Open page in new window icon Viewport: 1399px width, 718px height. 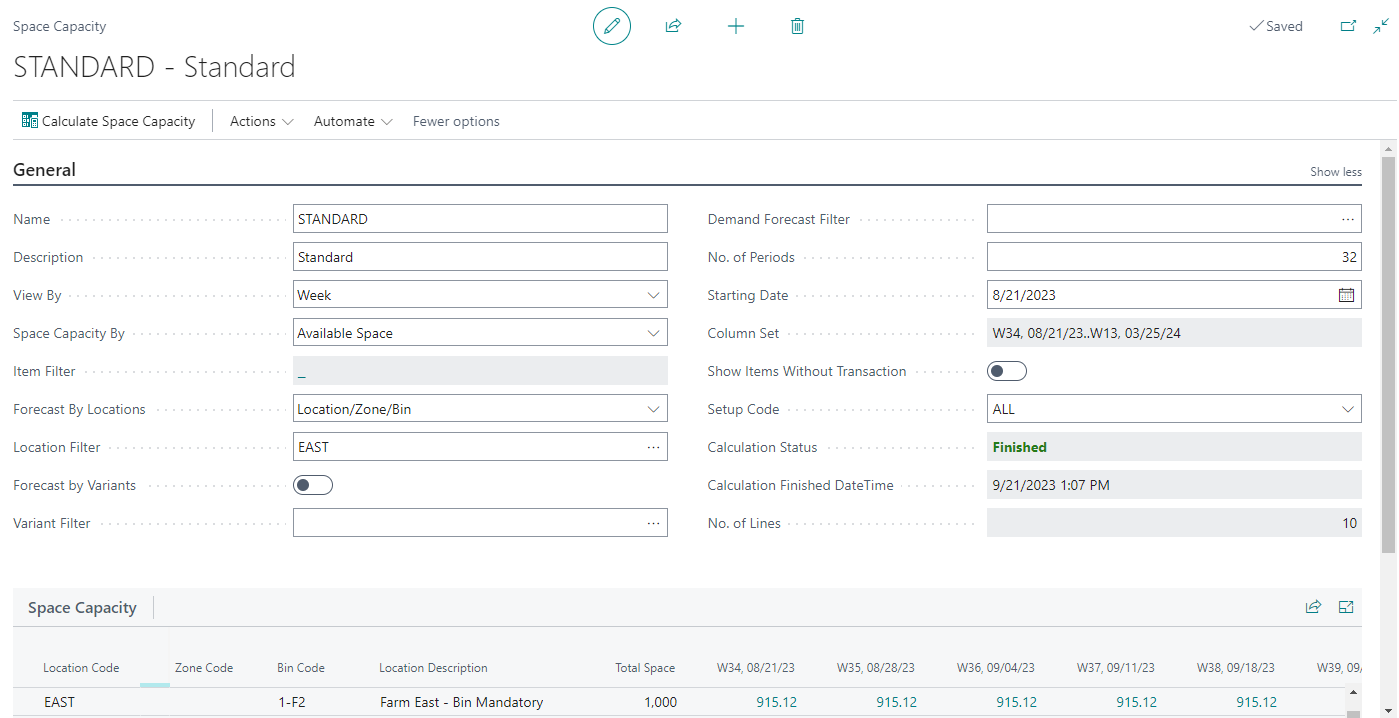coord(1348,26)
